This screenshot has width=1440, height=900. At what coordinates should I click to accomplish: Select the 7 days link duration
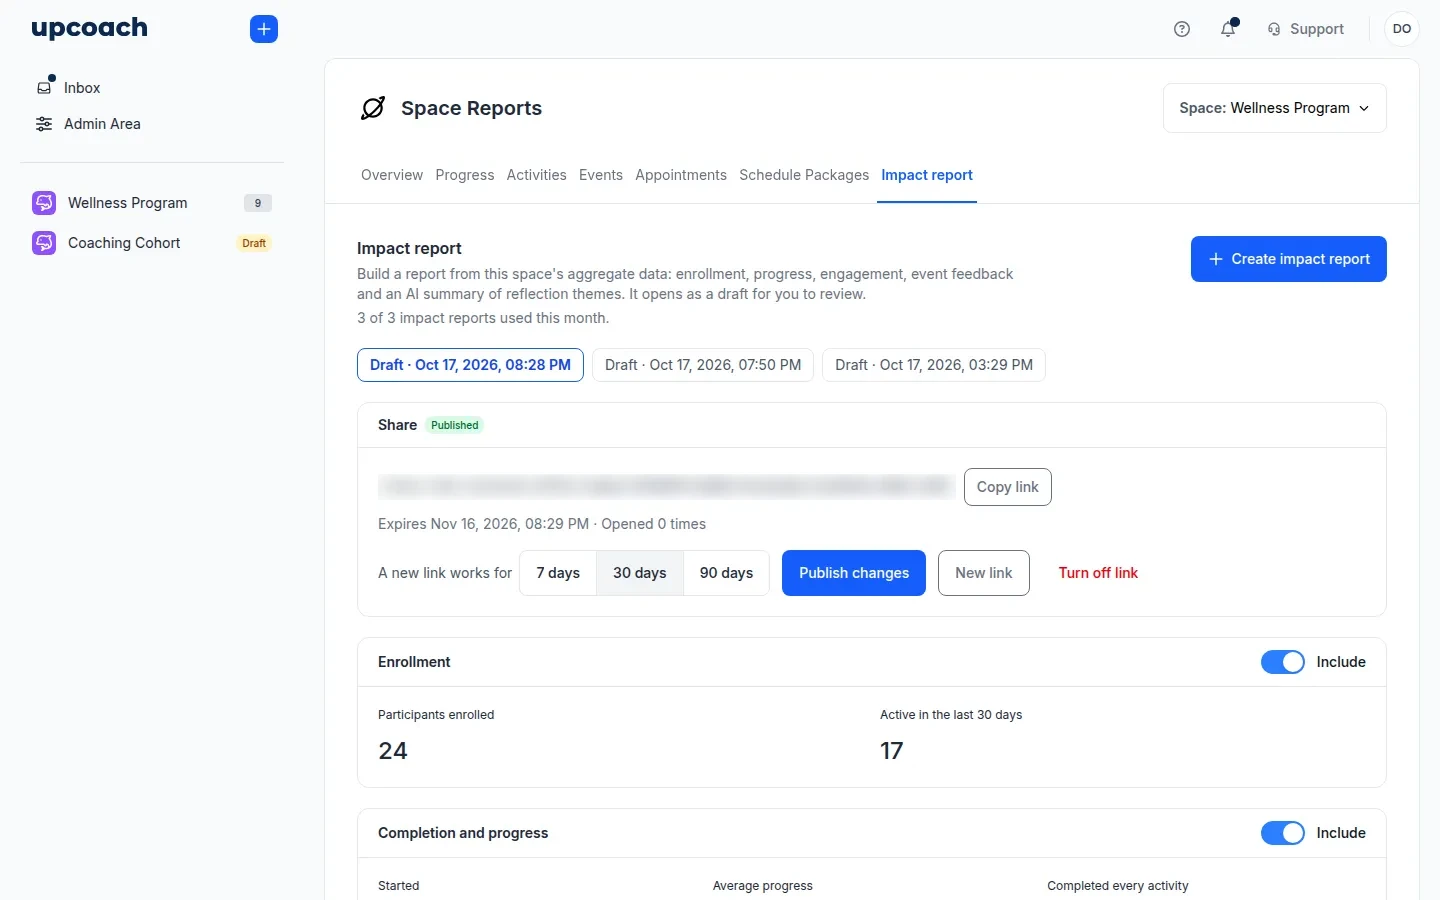tap(558, 573)
